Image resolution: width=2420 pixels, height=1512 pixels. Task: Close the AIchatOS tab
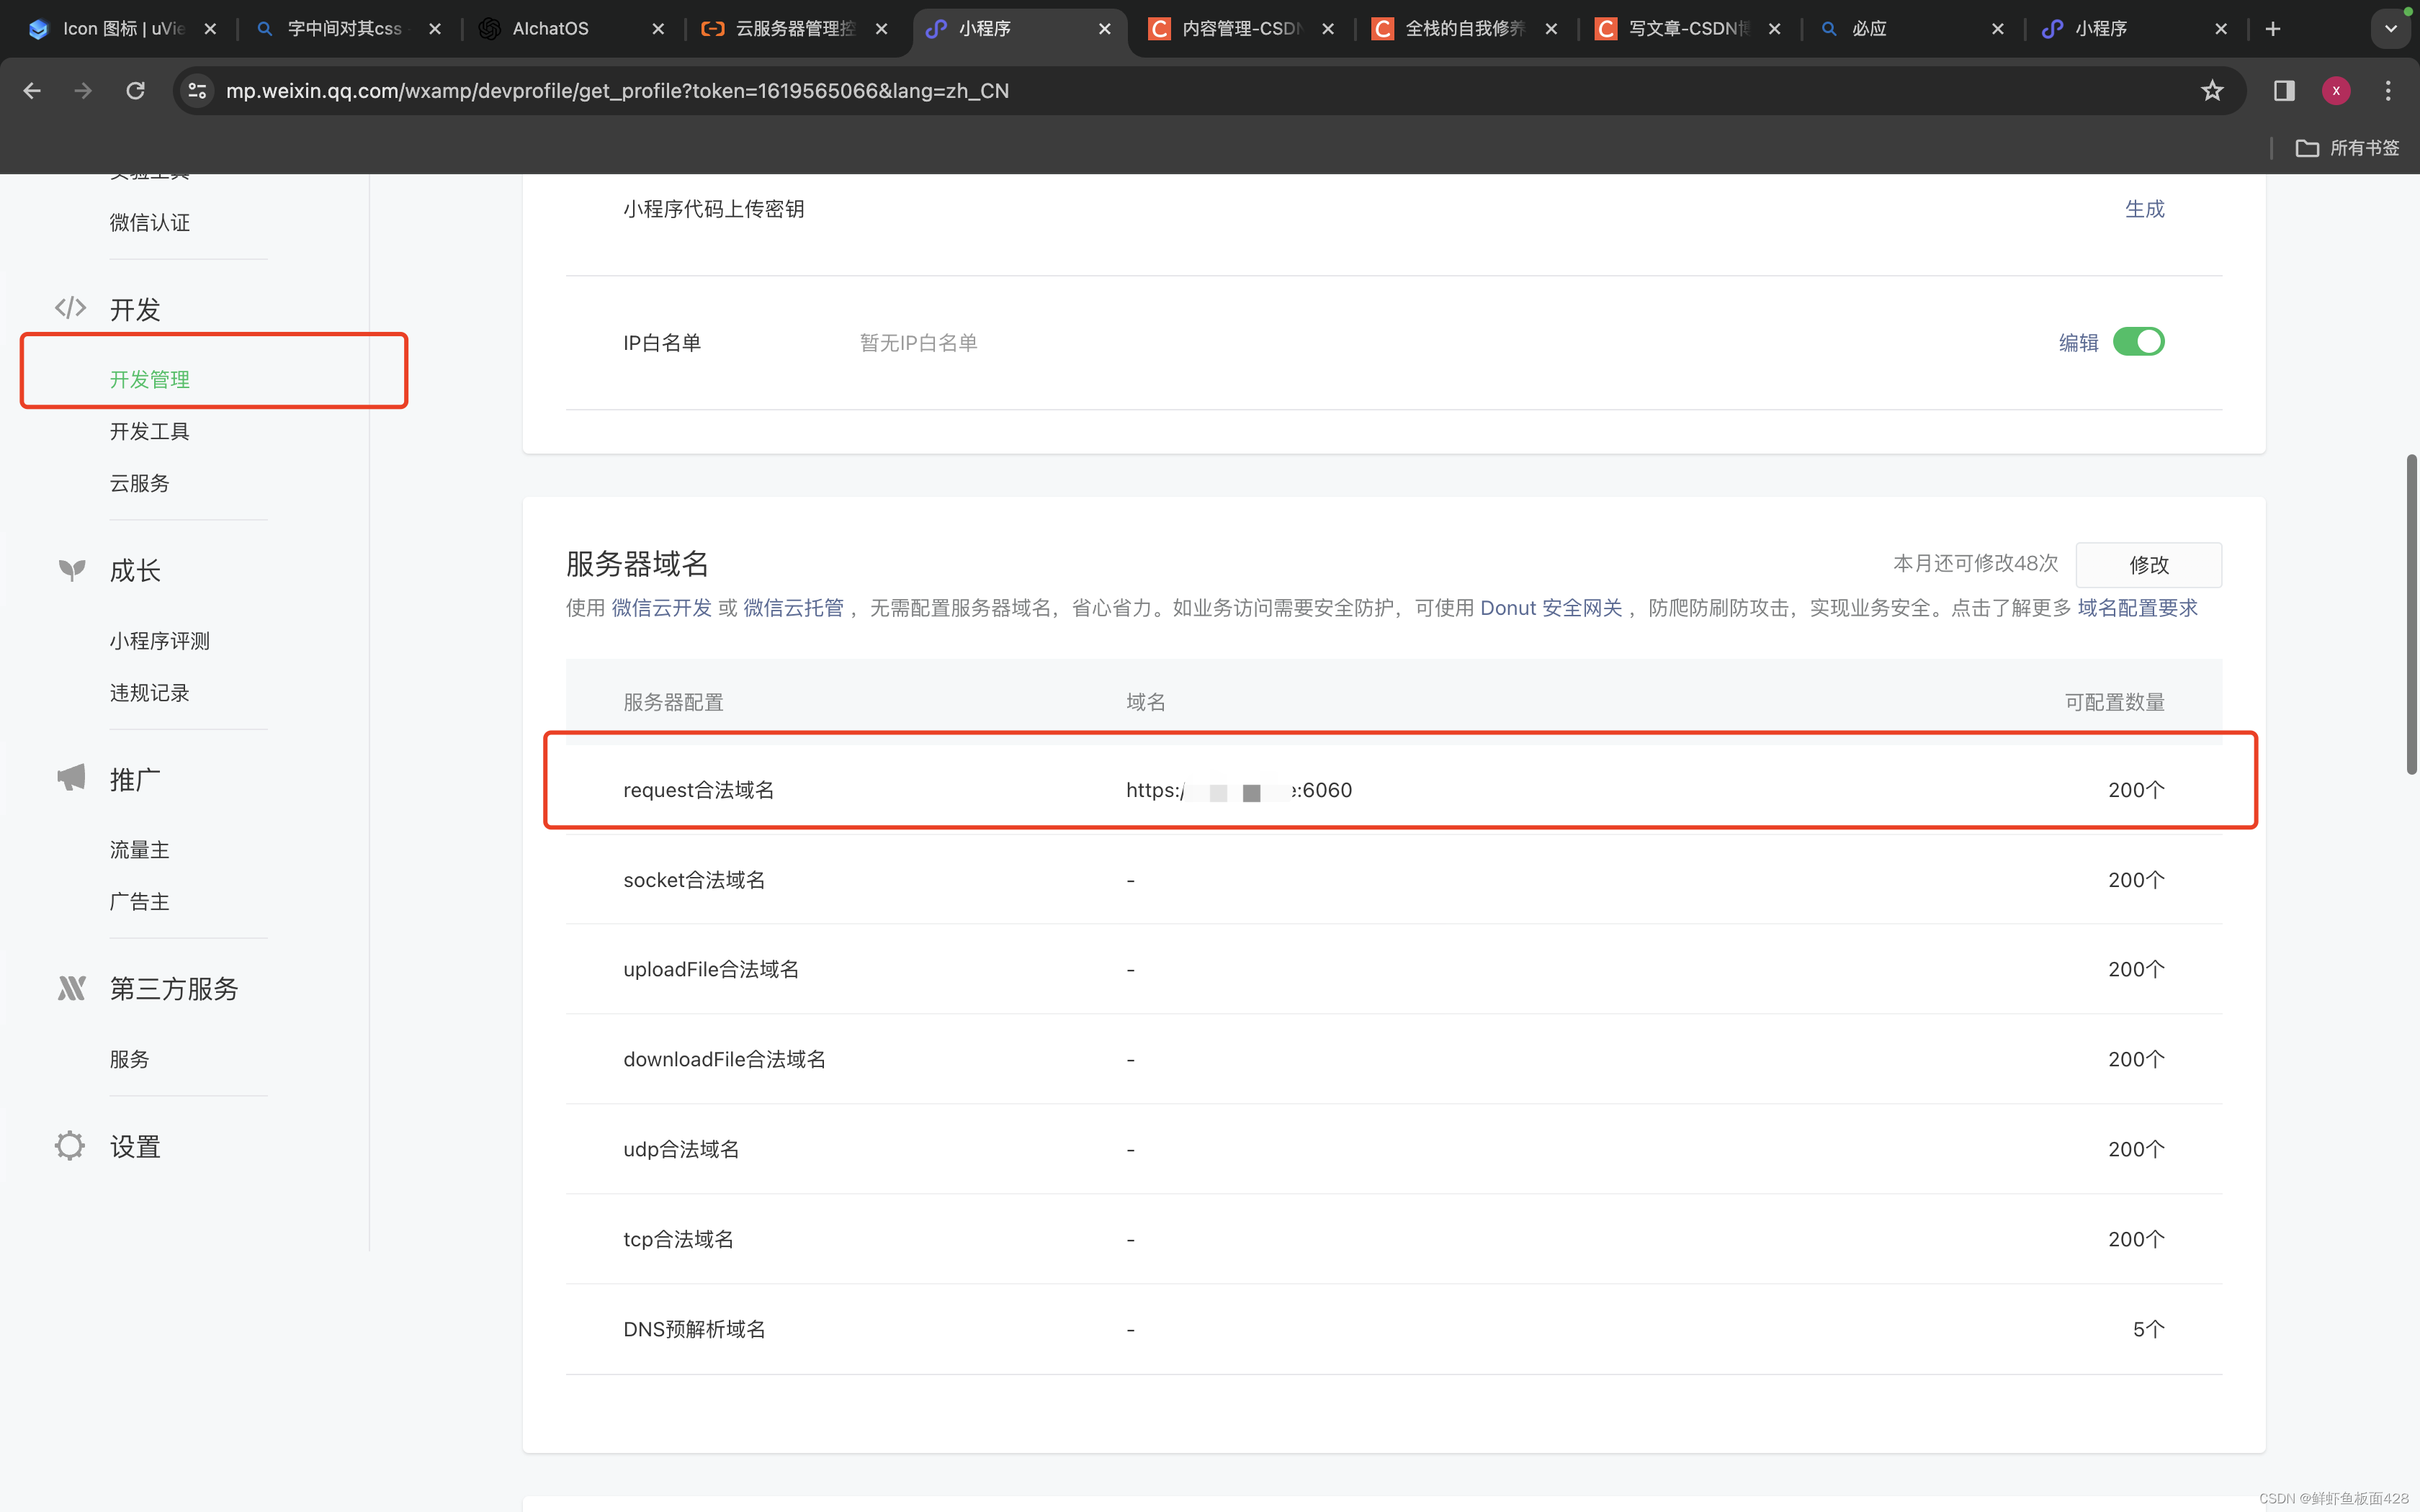click(x=658, y=29)
